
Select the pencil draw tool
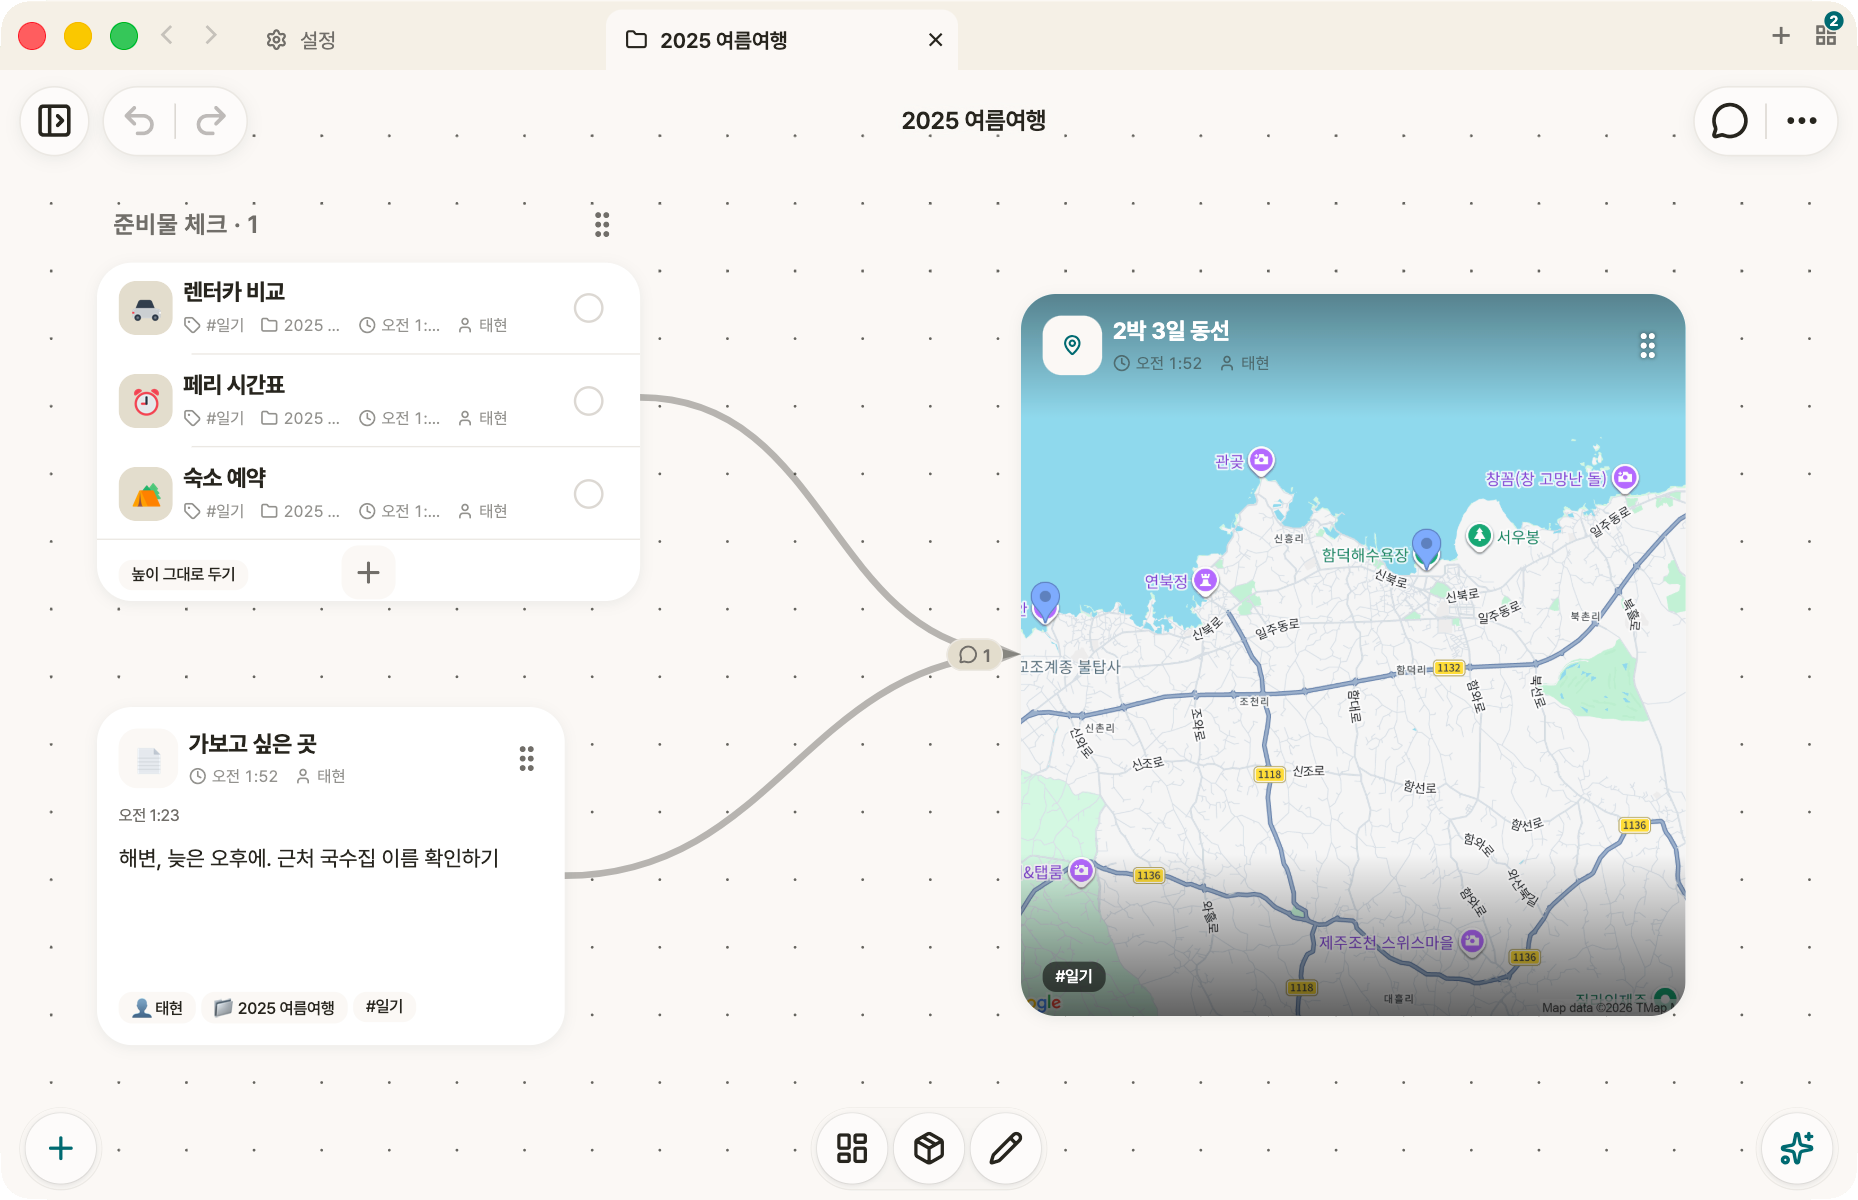[x=1006, y=1148]
